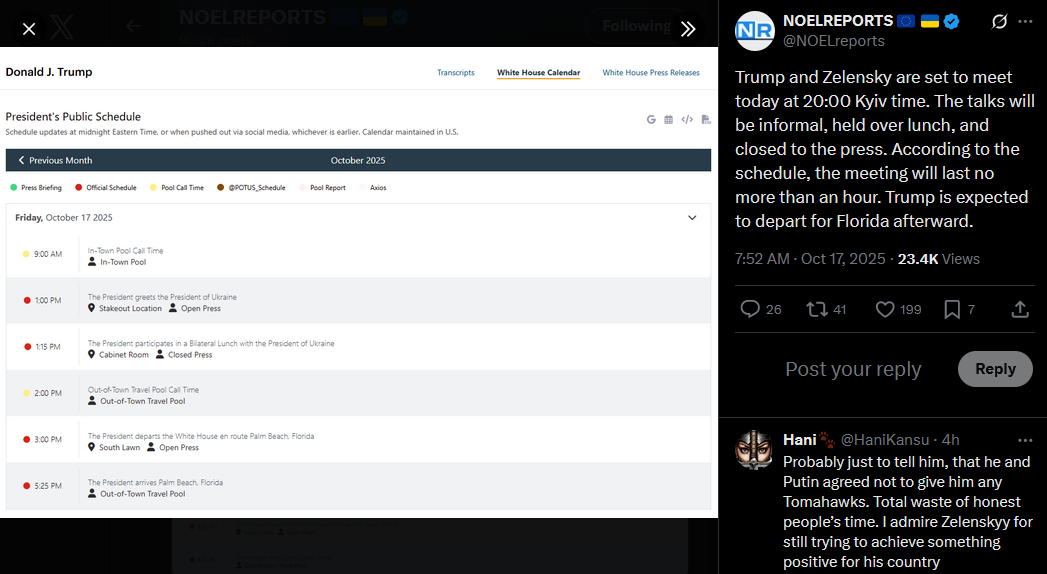Click the verified badge beside NOELREPORTS

click(952, 21)
